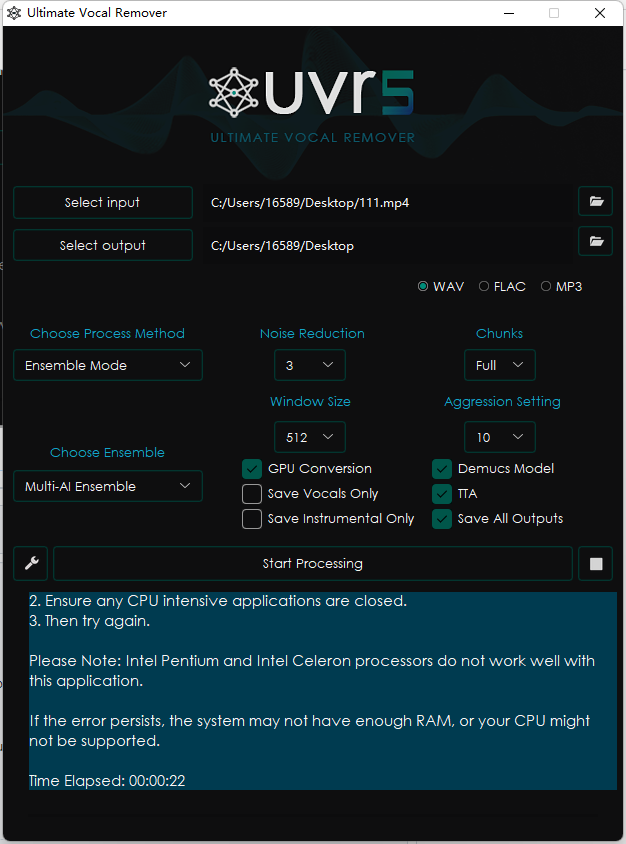This screenshot has width=626, height=844.
Task: Click the Aggression Setting label
Action: (502, 402)
